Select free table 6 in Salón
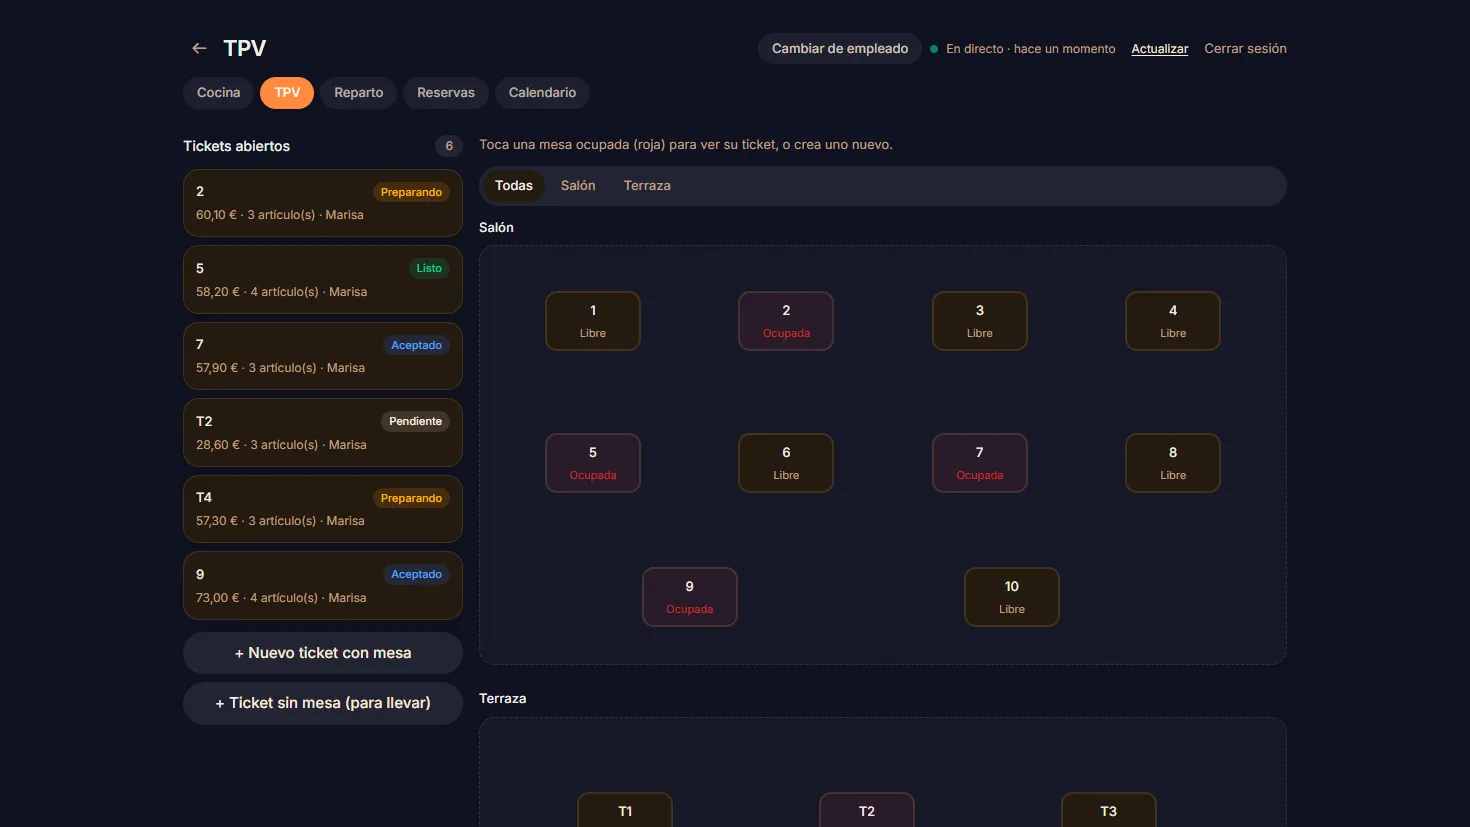Image resolution: width=1470 pixels, height=827 pixels. click(x=786, y=463)
